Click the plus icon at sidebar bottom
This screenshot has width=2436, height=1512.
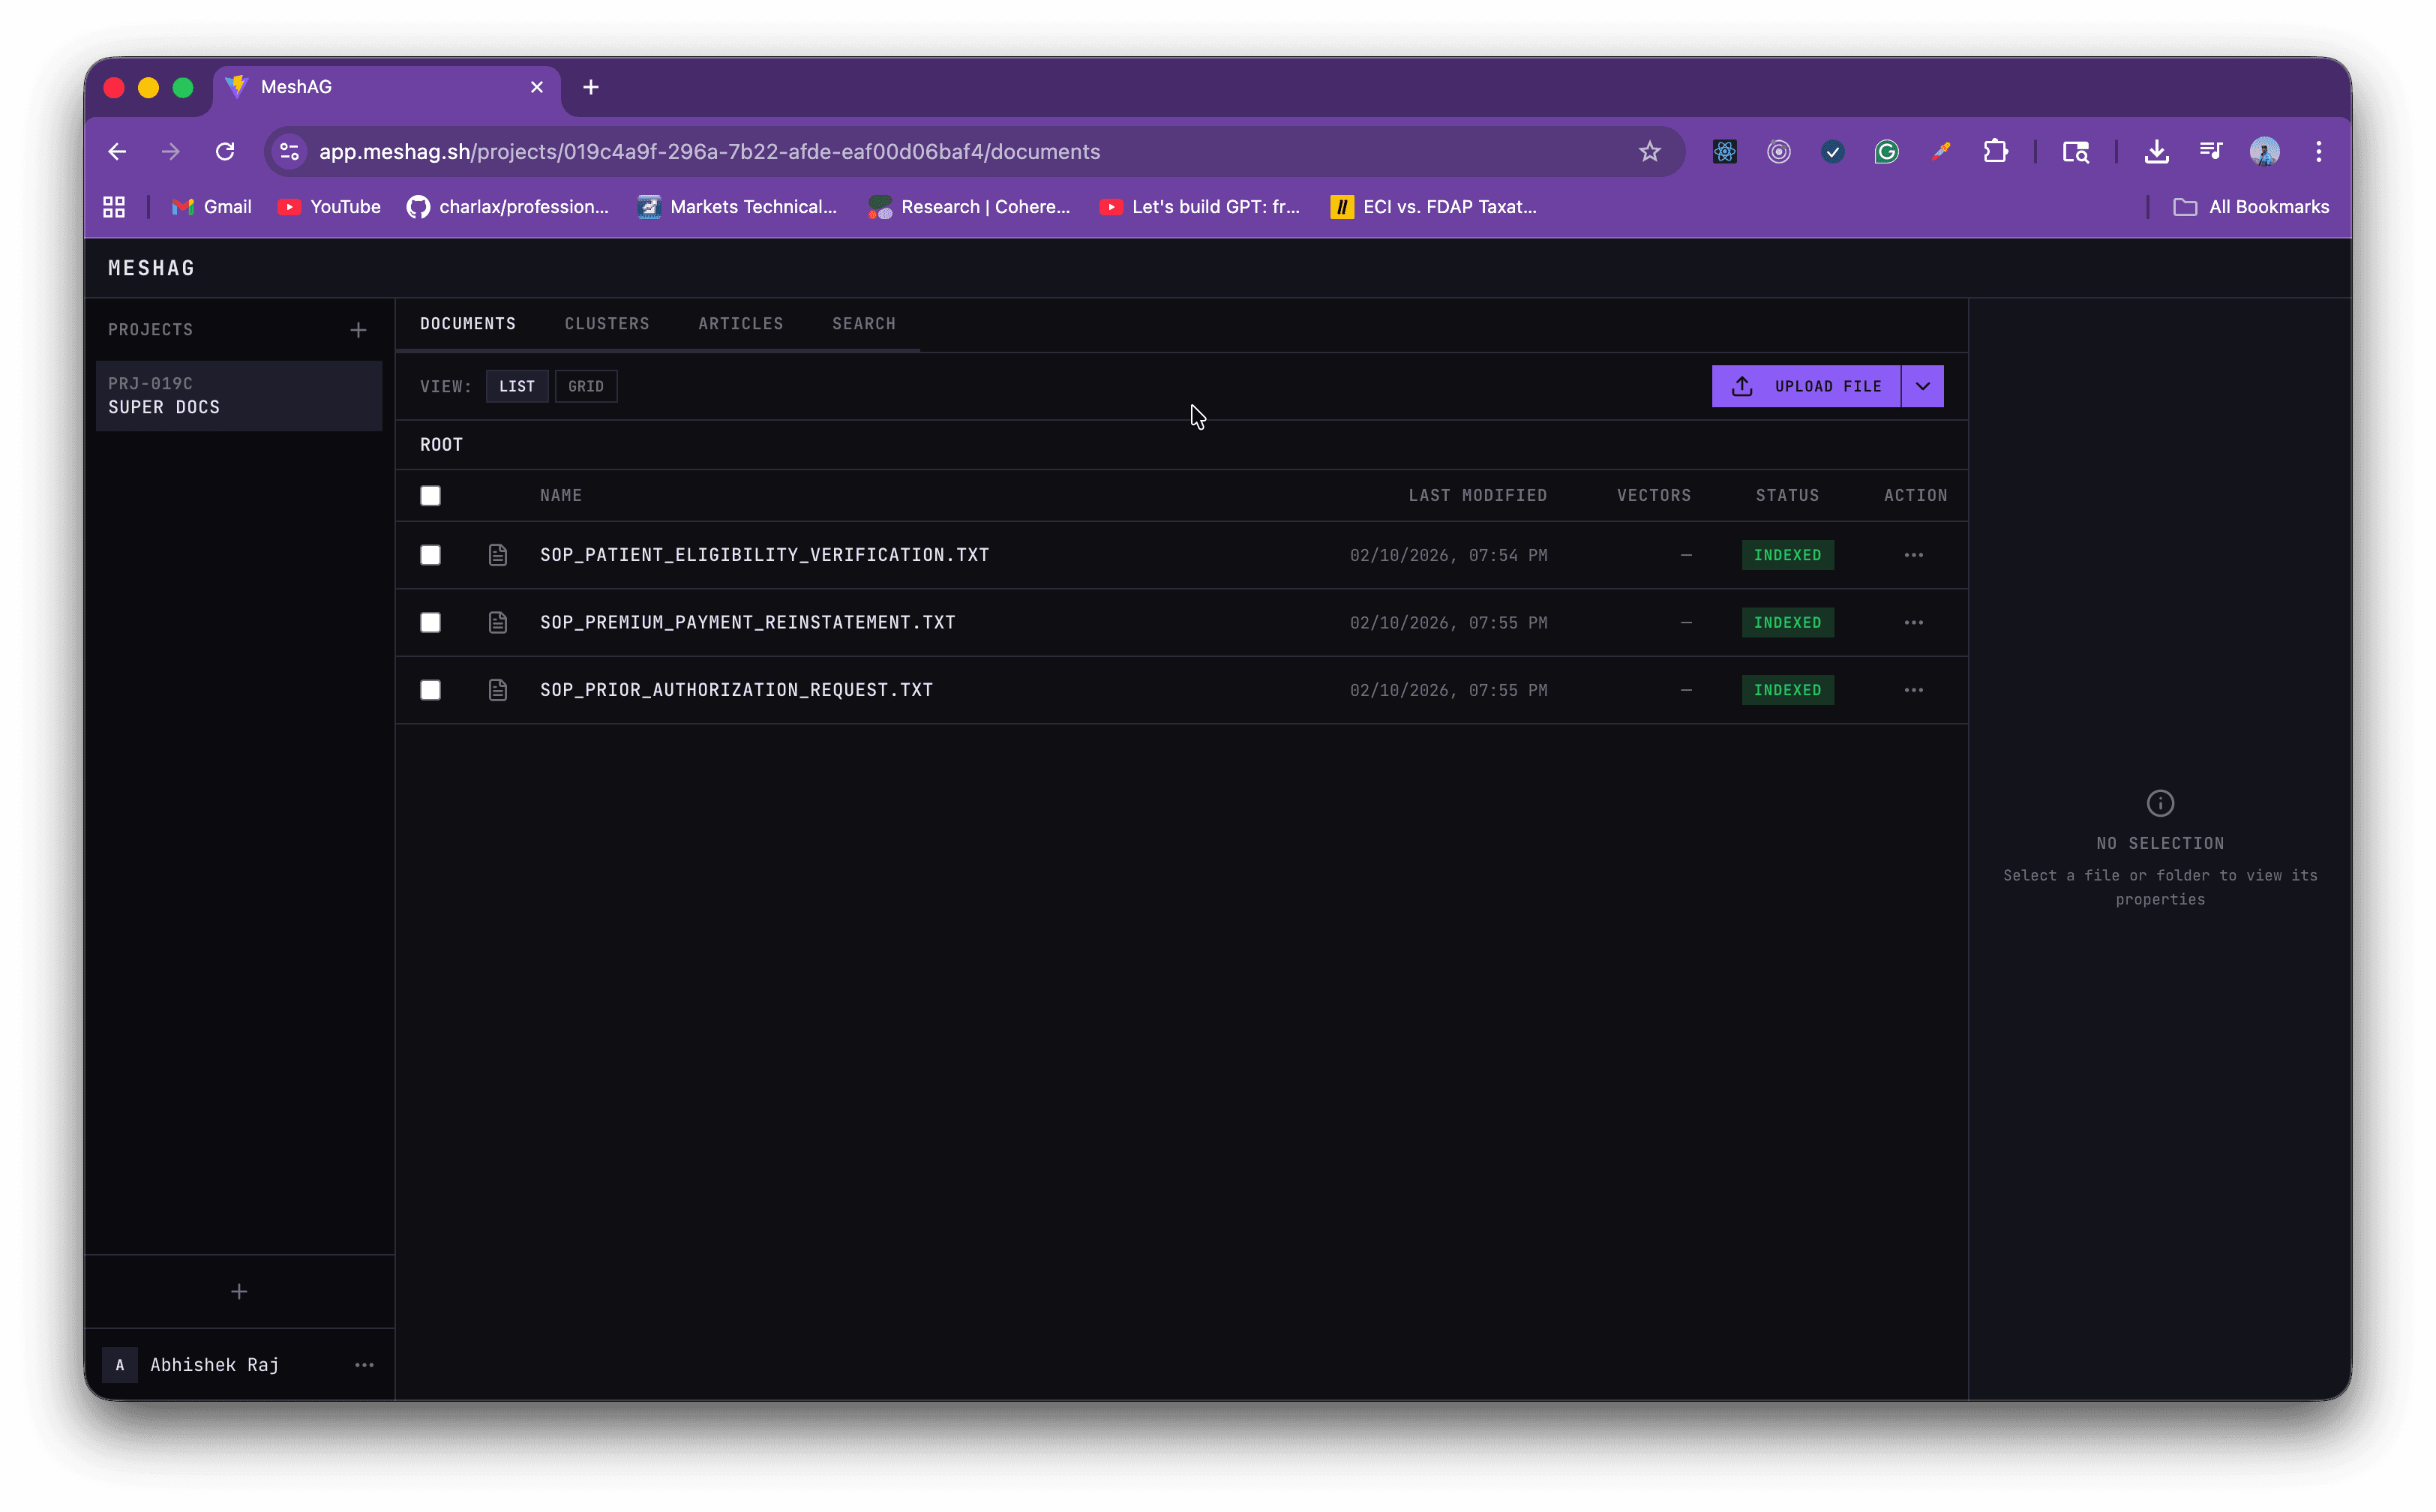pos(239,1291)
